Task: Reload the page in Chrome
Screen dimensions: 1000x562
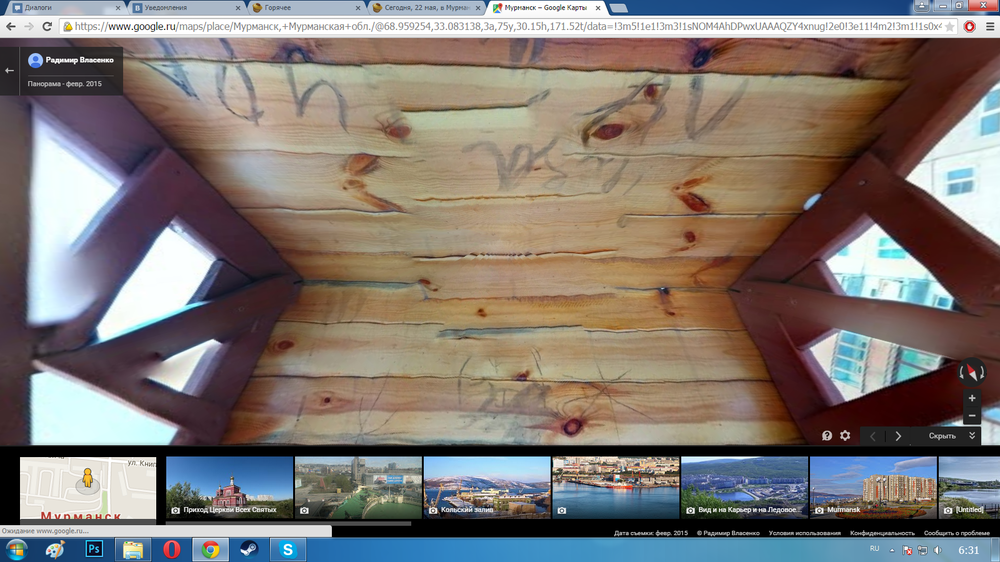Action: click(x=47, y=27)
